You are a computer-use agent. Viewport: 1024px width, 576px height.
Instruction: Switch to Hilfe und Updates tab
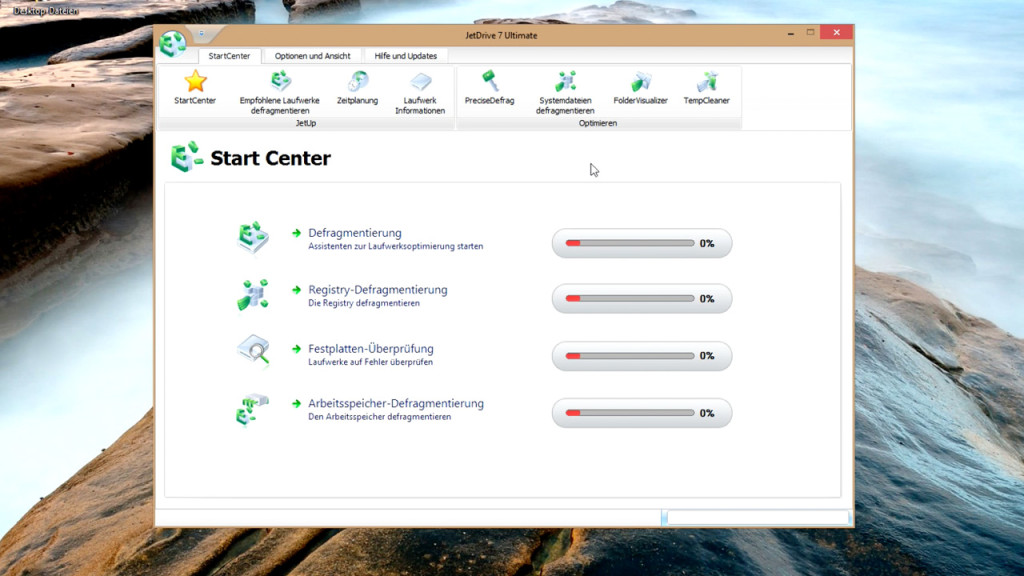pos(406,56)
